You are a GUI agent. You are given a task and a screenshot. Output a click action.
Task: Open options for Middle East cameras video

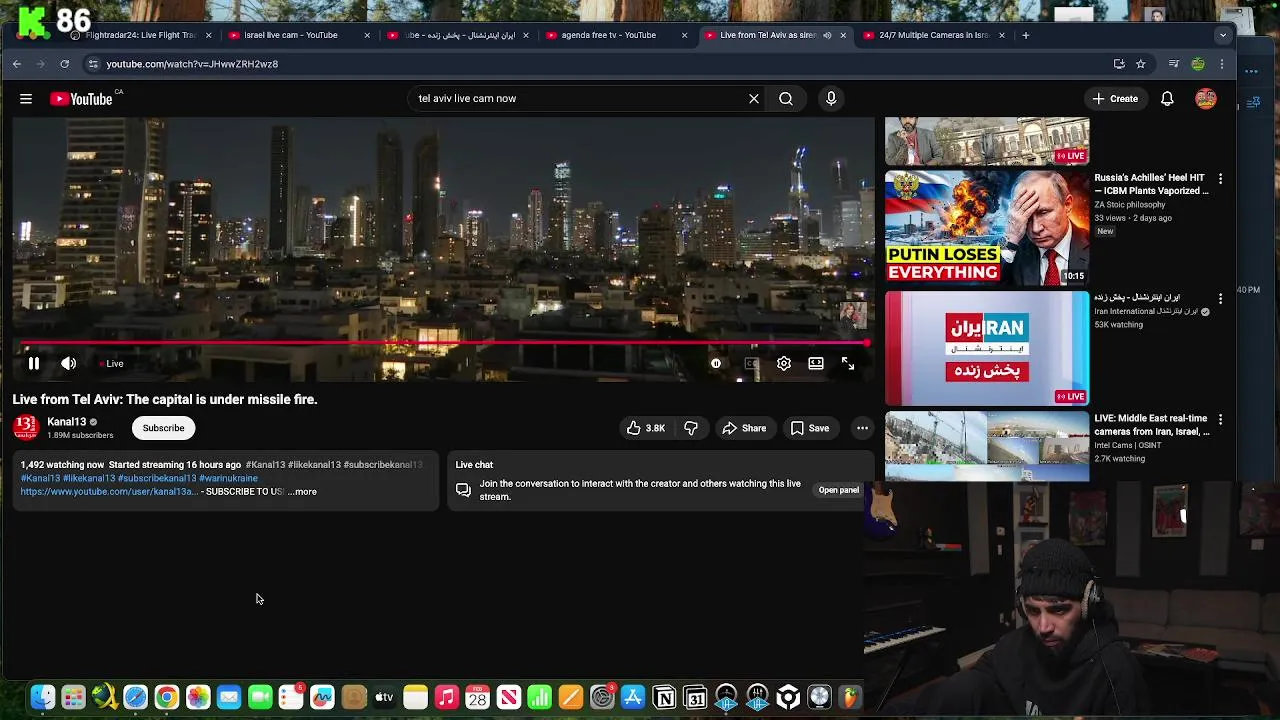(x=1220, y=419)
